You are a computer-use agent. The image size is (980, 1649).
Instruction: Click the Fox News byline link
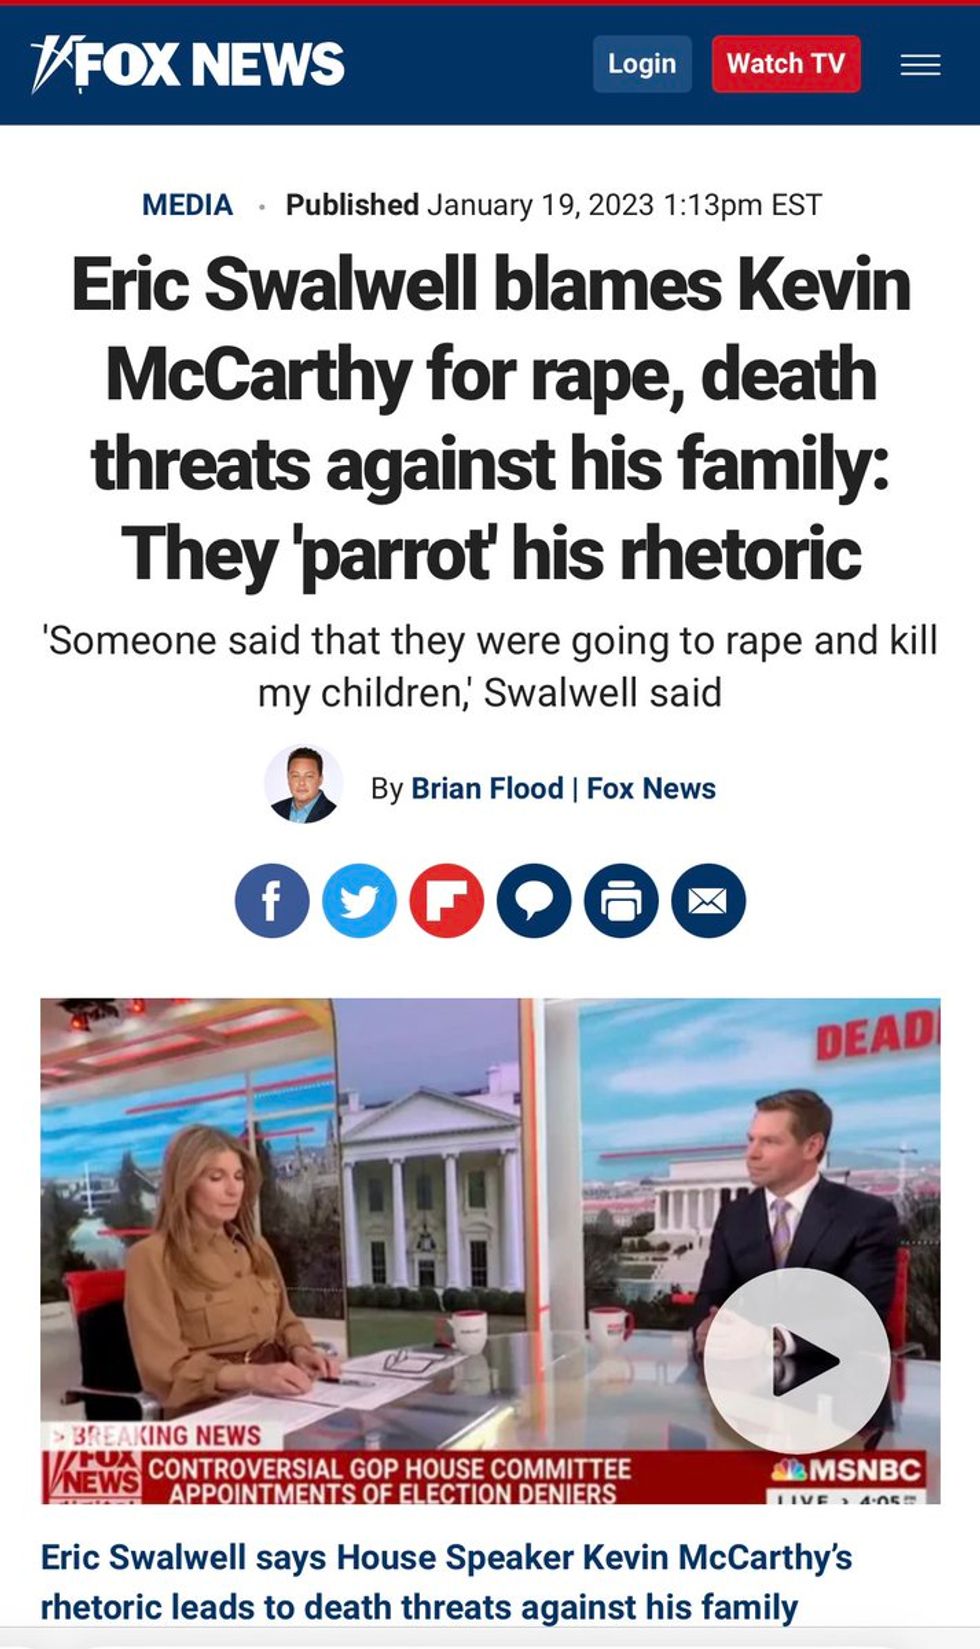(x=651, y=789)
